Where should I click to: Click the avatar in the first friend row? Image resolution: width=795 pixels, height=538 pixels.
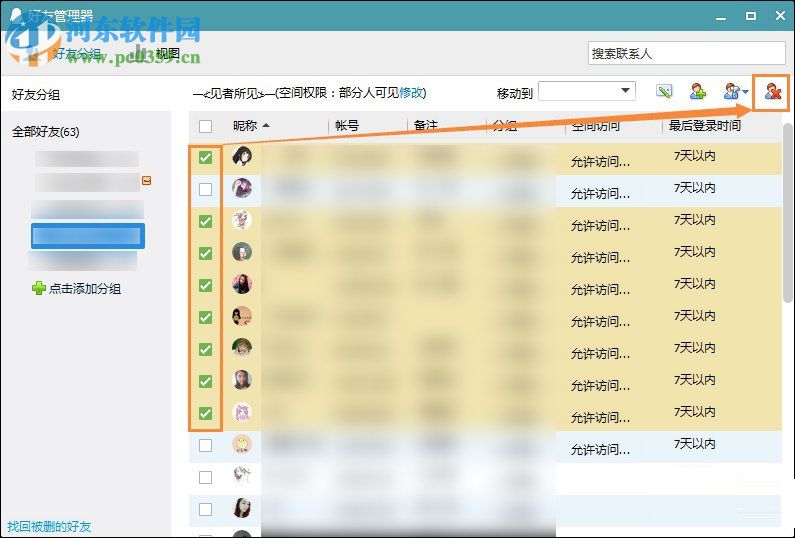pyautogui.click(x=242, y=156)
